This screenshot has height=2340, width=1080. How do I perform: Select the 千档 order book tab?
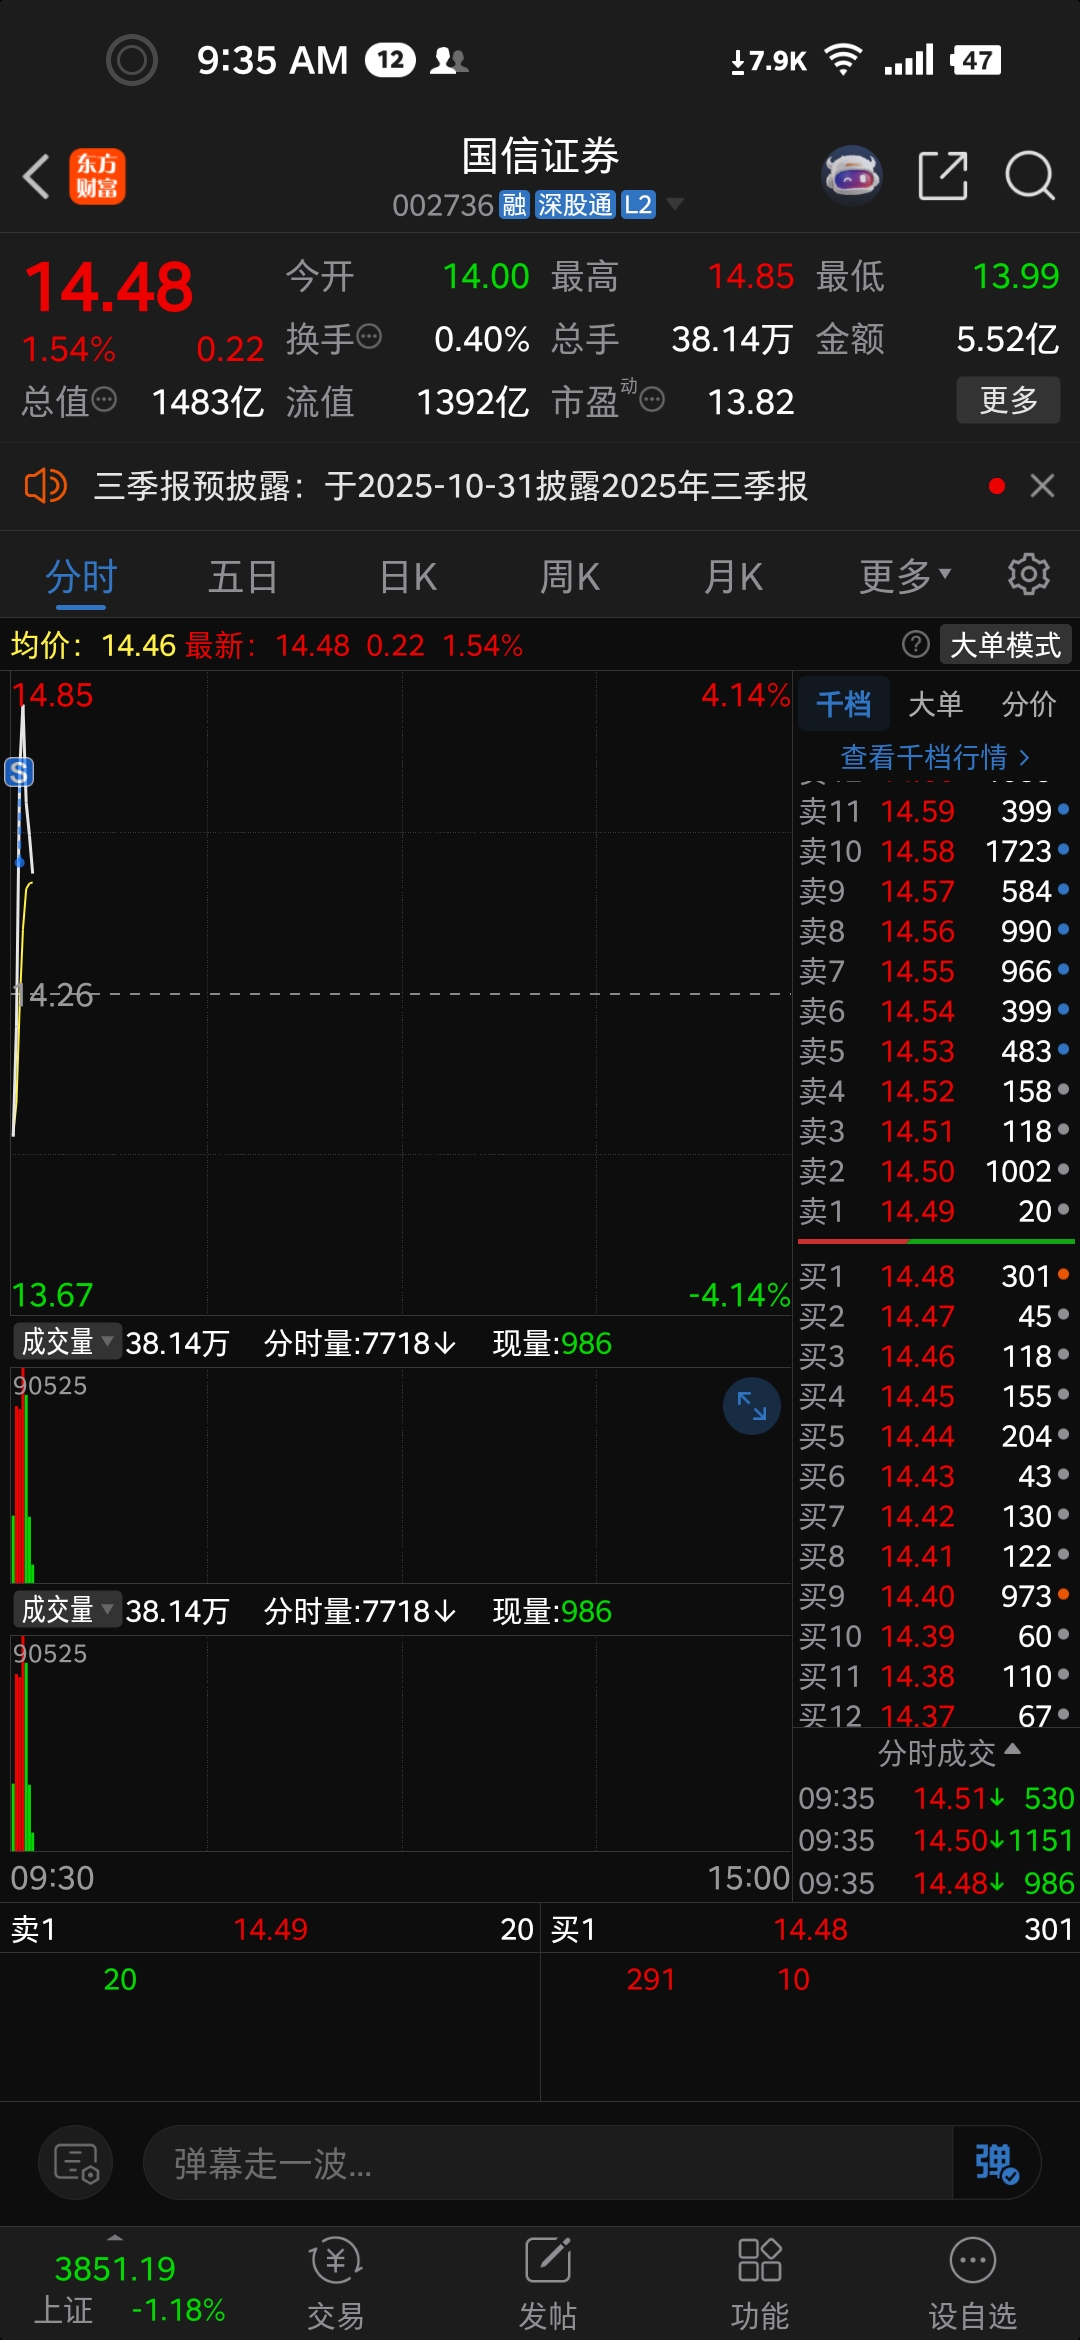pos(843,704)
